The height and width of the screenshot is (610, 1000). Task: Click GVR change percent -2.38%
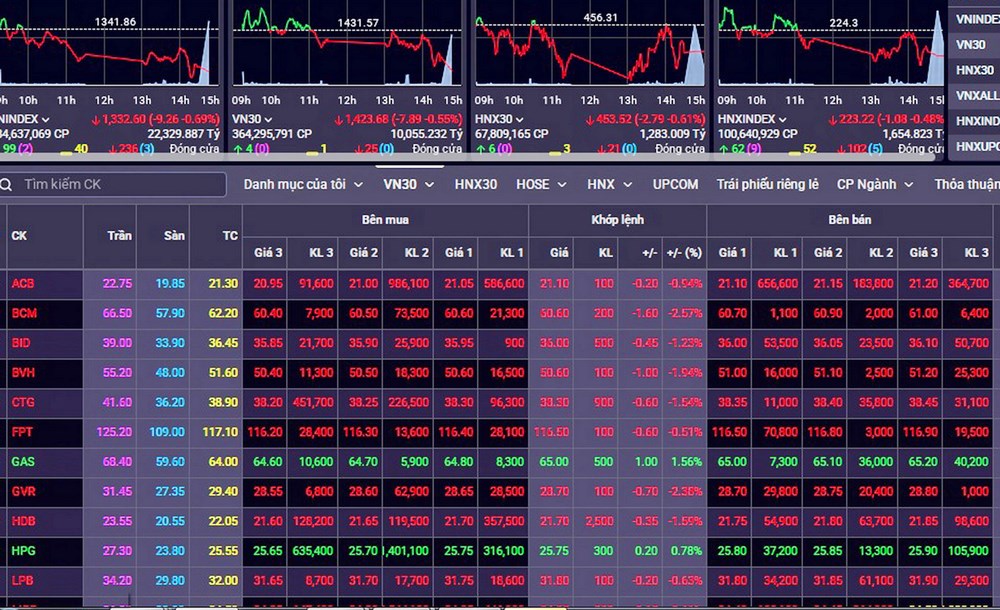tap(685, 492)
